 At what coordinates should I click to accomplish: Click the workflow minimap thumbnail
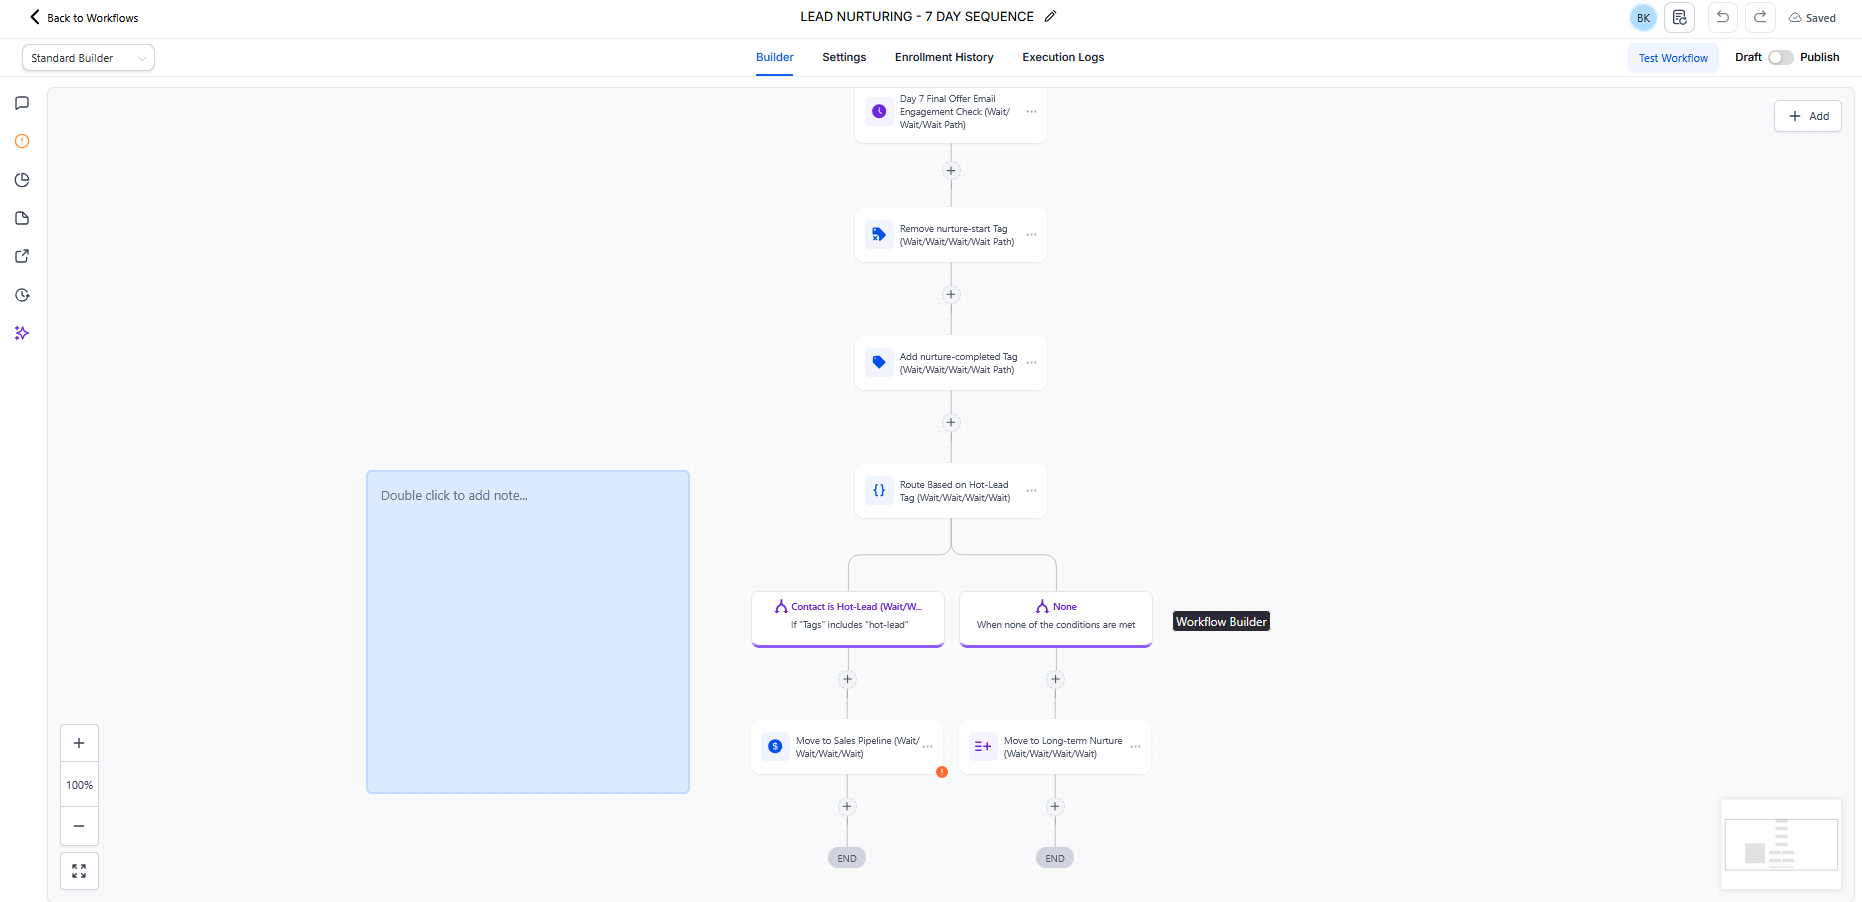coord(1781,844)
